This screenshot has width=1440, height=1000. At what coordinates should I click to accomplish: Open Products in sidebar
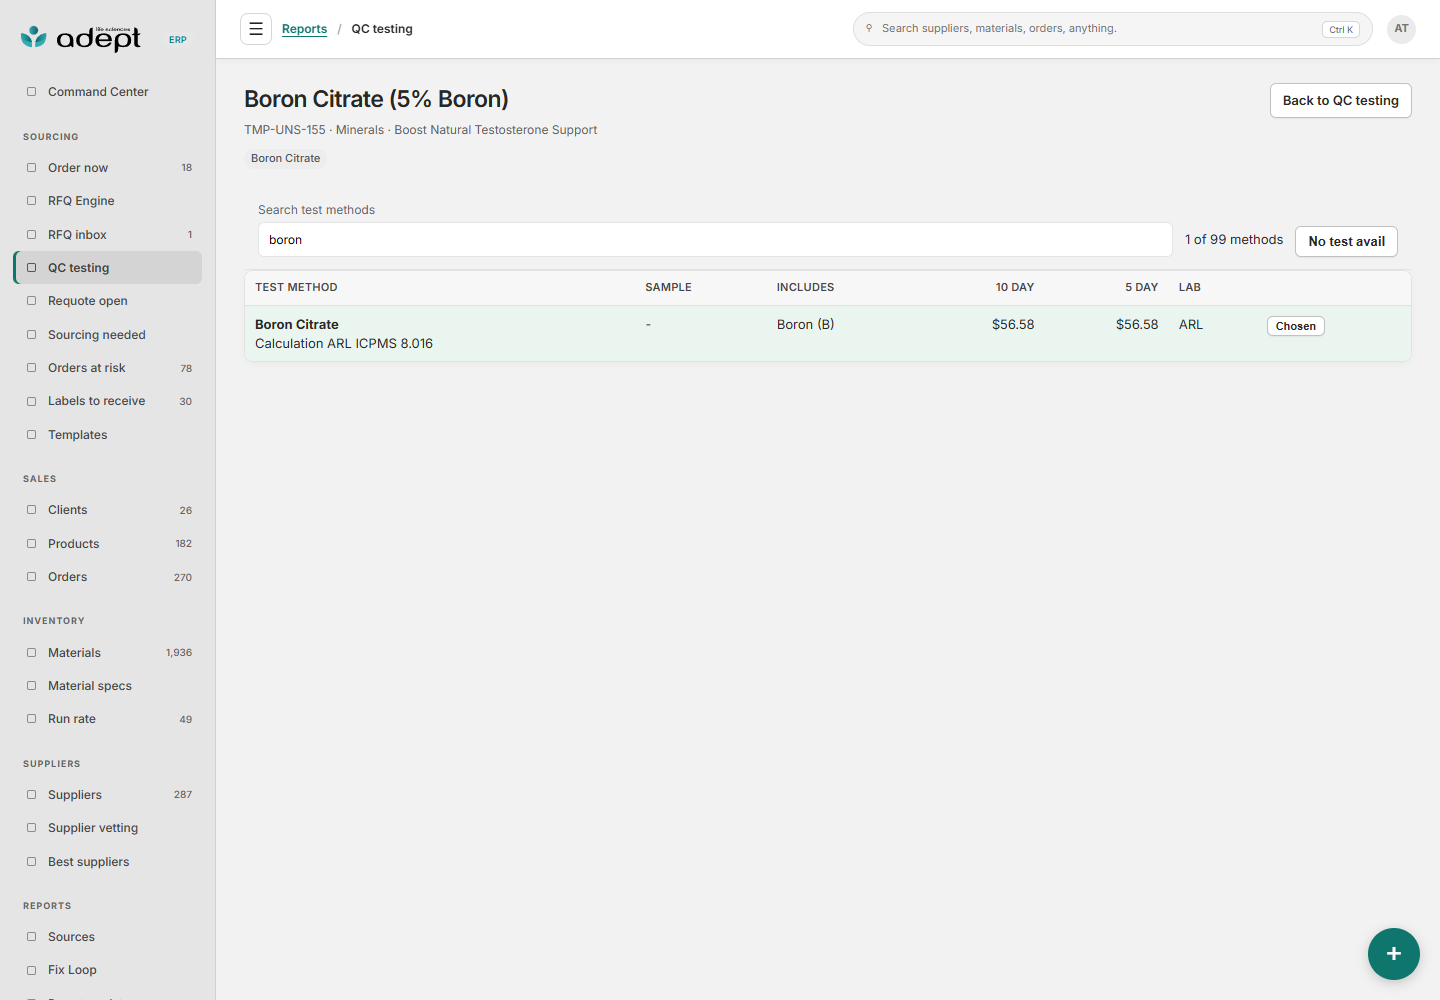pos(108,544)
